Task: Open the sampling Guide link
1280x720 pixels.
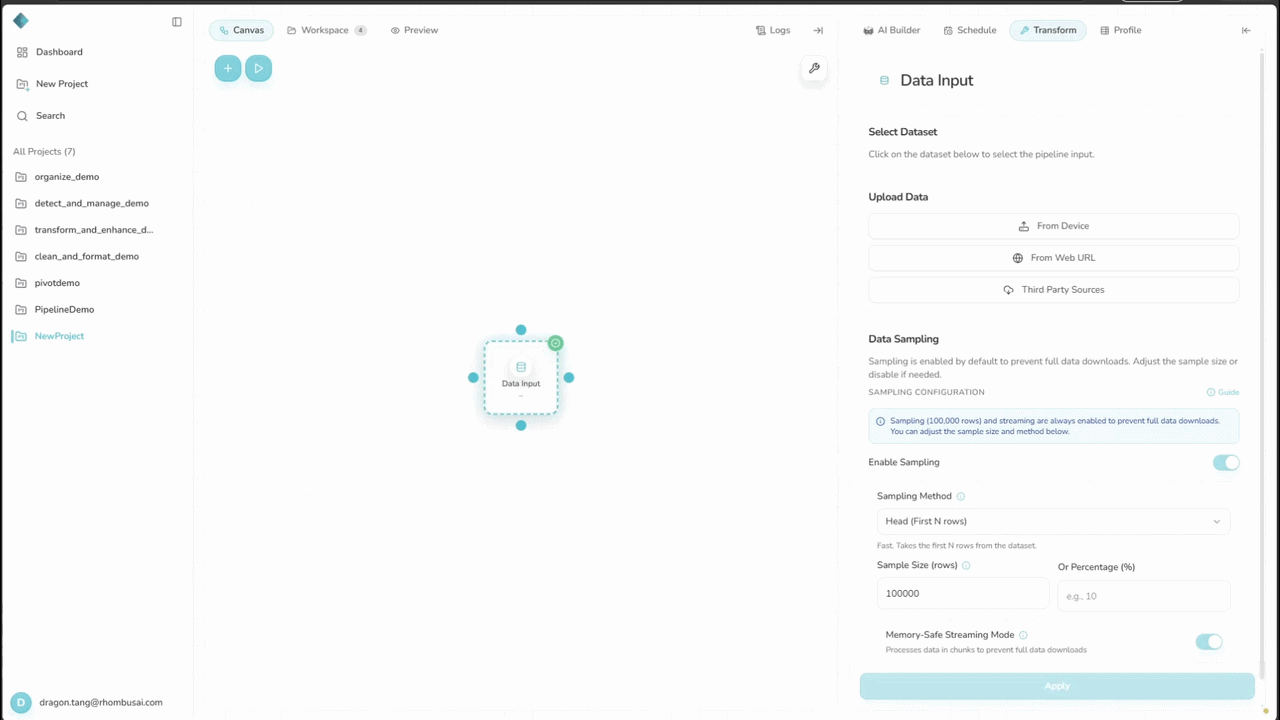Action: 1223,392
